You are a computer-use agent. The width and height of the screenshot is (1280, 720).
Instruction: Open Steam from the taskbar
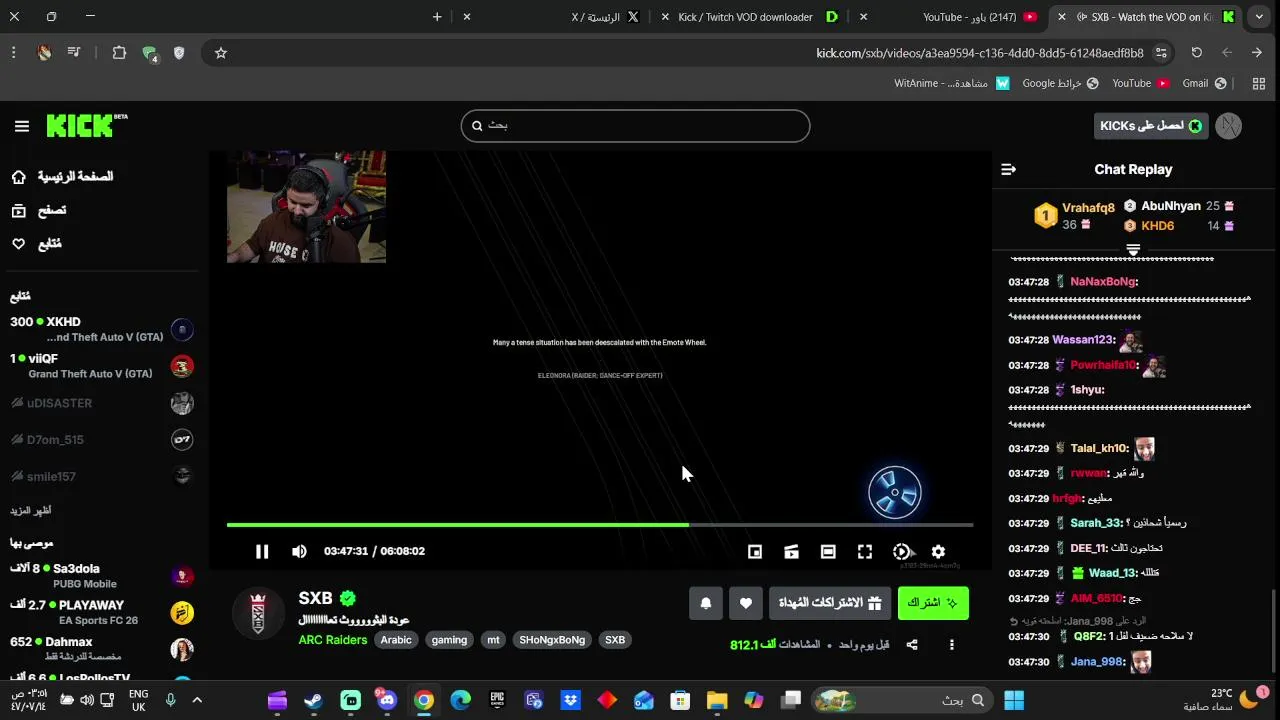click(314, 700)
